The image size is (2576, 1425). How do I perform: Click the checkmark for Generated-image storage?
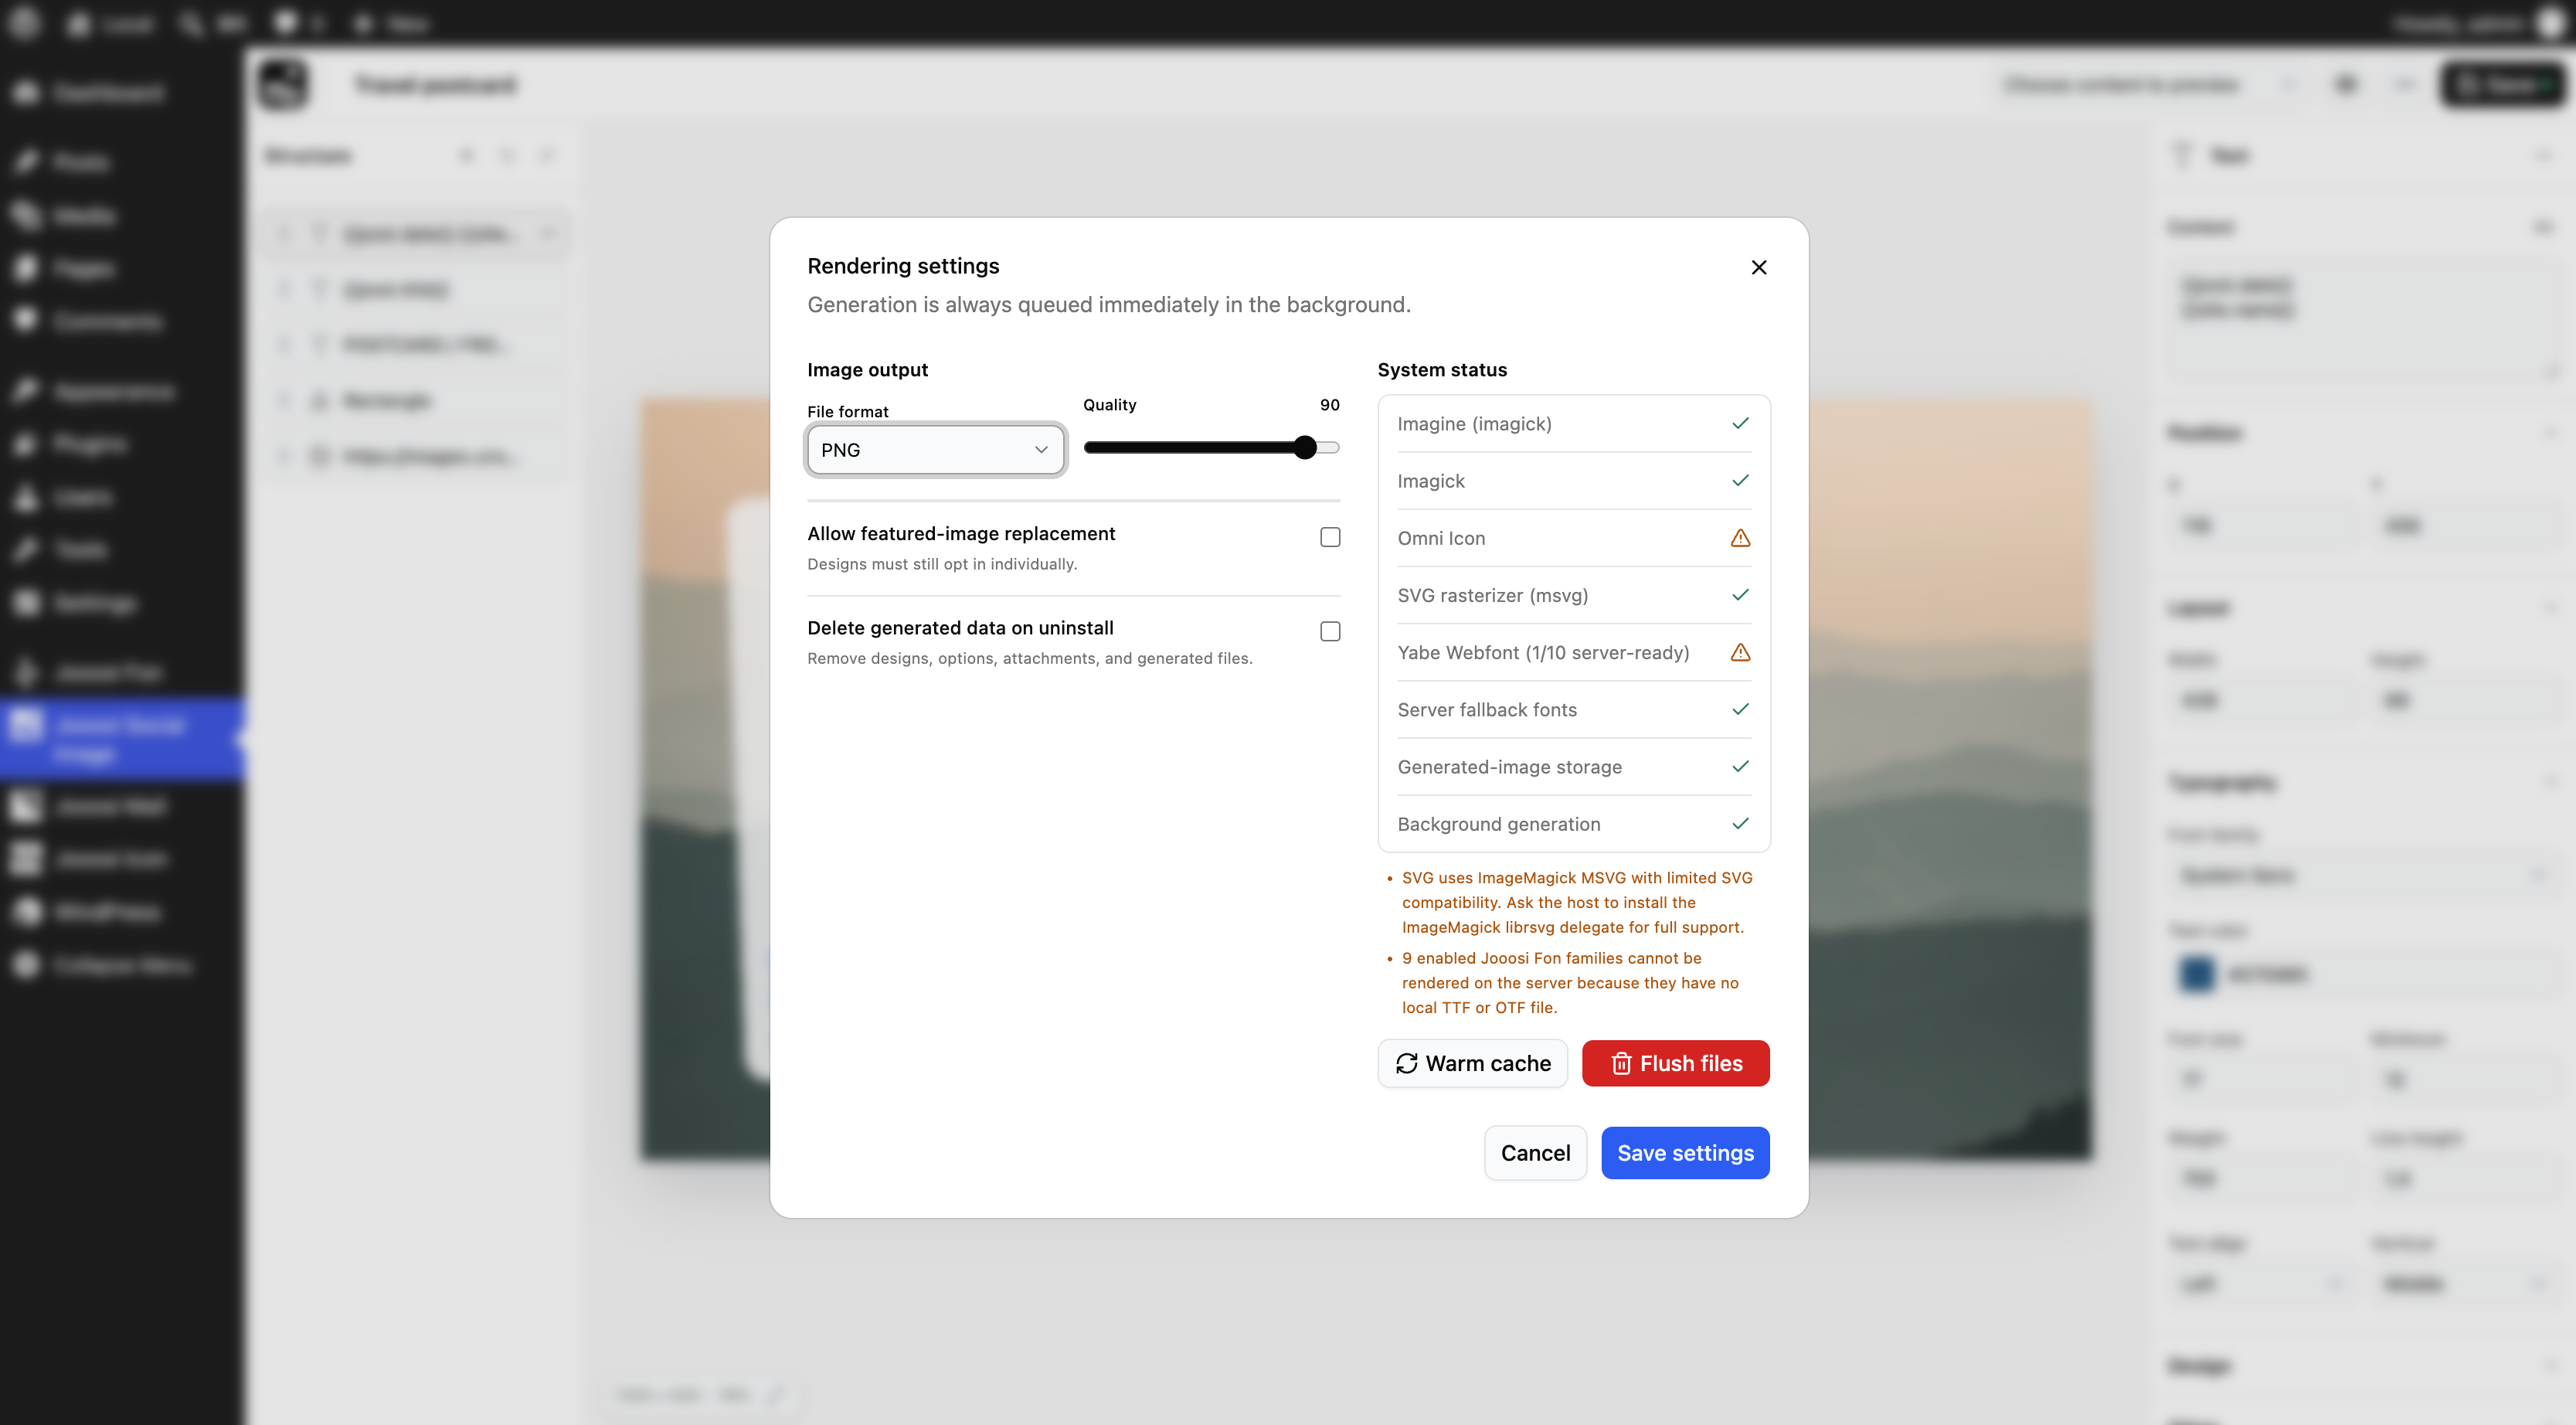1740,766
